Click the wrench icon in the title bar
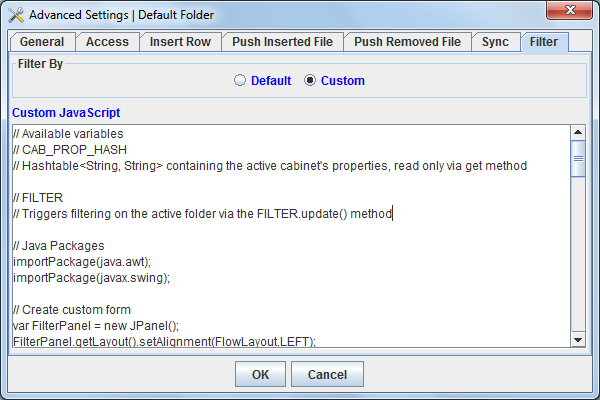Viewport: 600px width, 400px height. tap(16, 14)
